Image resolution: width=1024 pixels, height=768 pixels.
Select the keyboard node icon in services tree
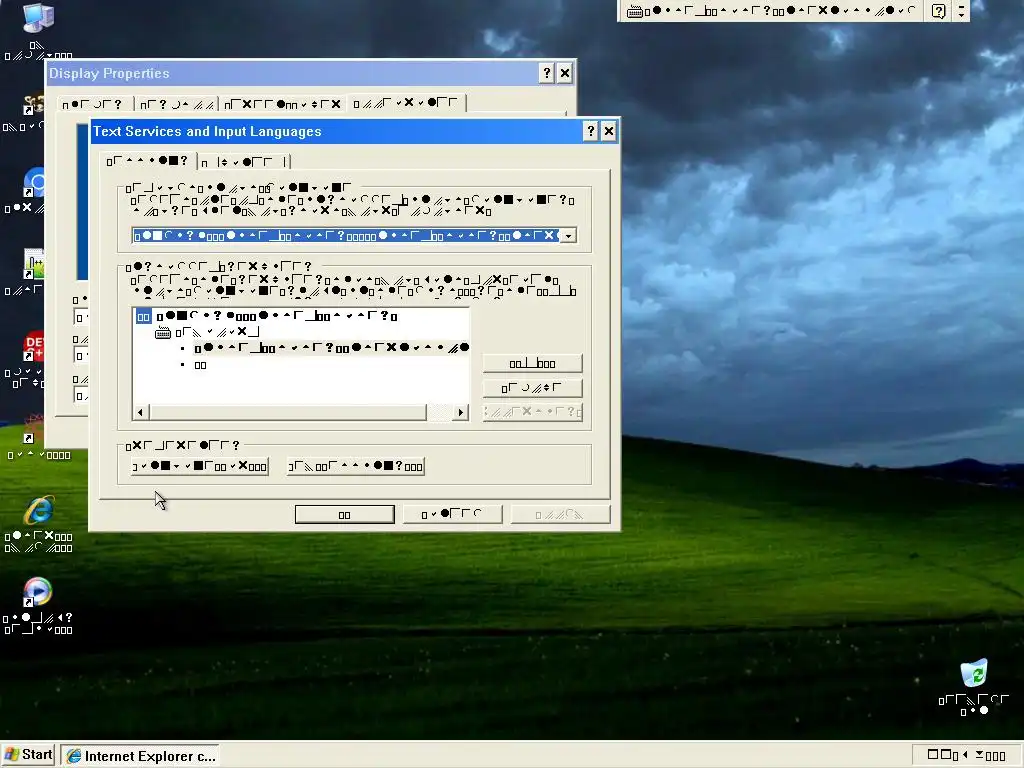tap(163, 333)
